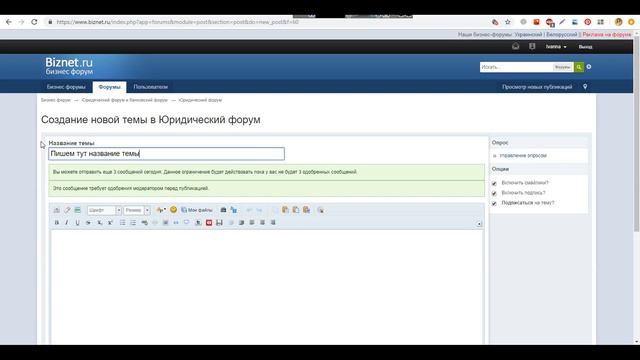Viewport: 640px width, 360px height.
Task: Open the Pinterest extension icon
Action: tap(587, 22)
